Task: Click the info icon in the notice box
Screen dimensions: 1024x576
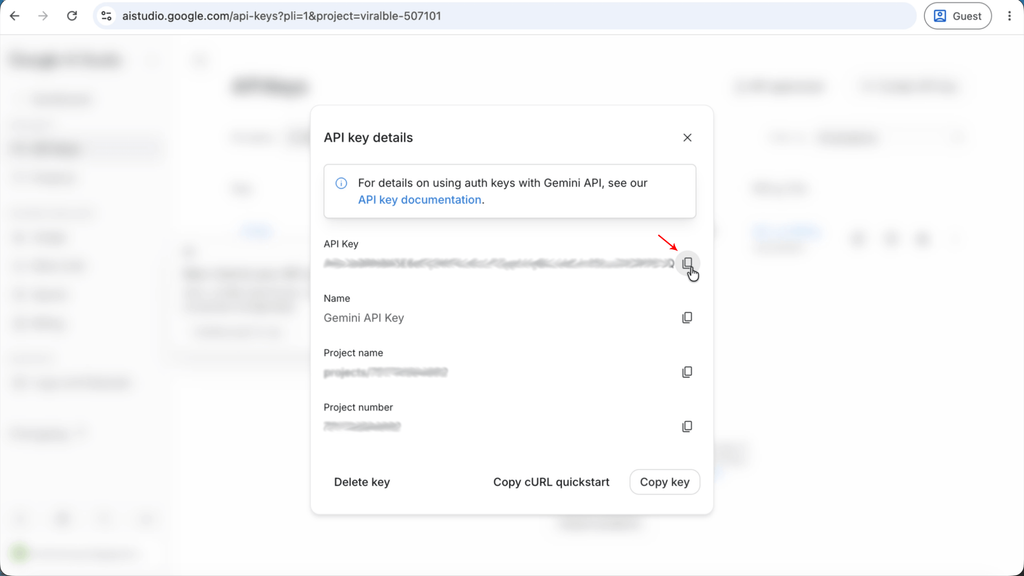Action: pyautogui.click(x=341, y=184)
